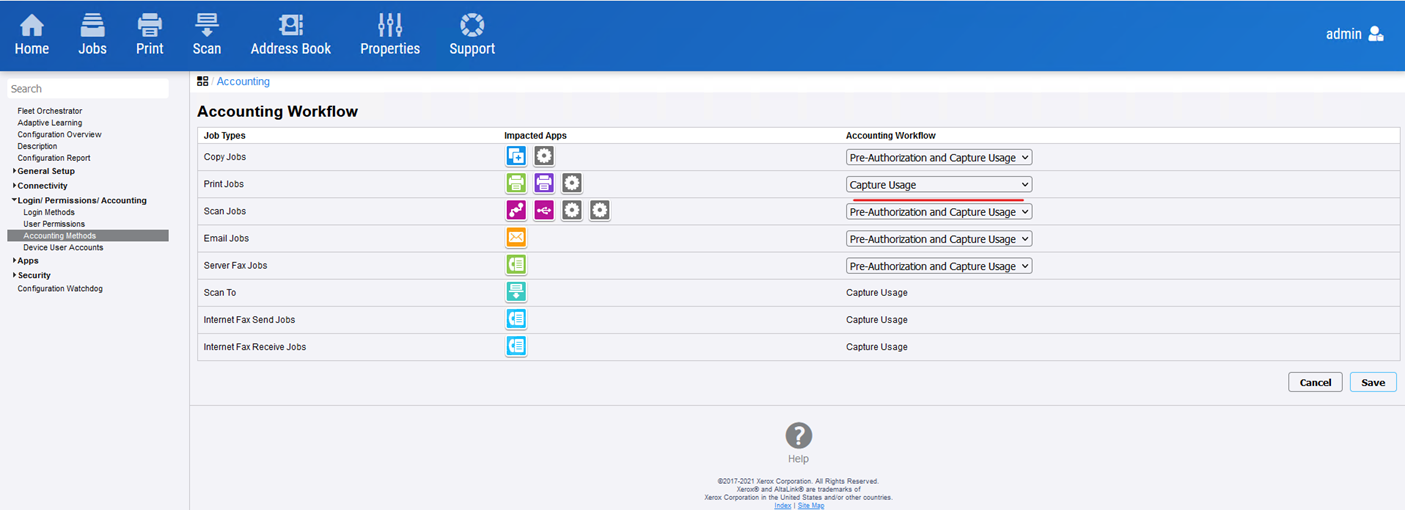Open the Support page
Image resolution: width=1405 pixels, height=510 pixels.
tap(472, 26)
